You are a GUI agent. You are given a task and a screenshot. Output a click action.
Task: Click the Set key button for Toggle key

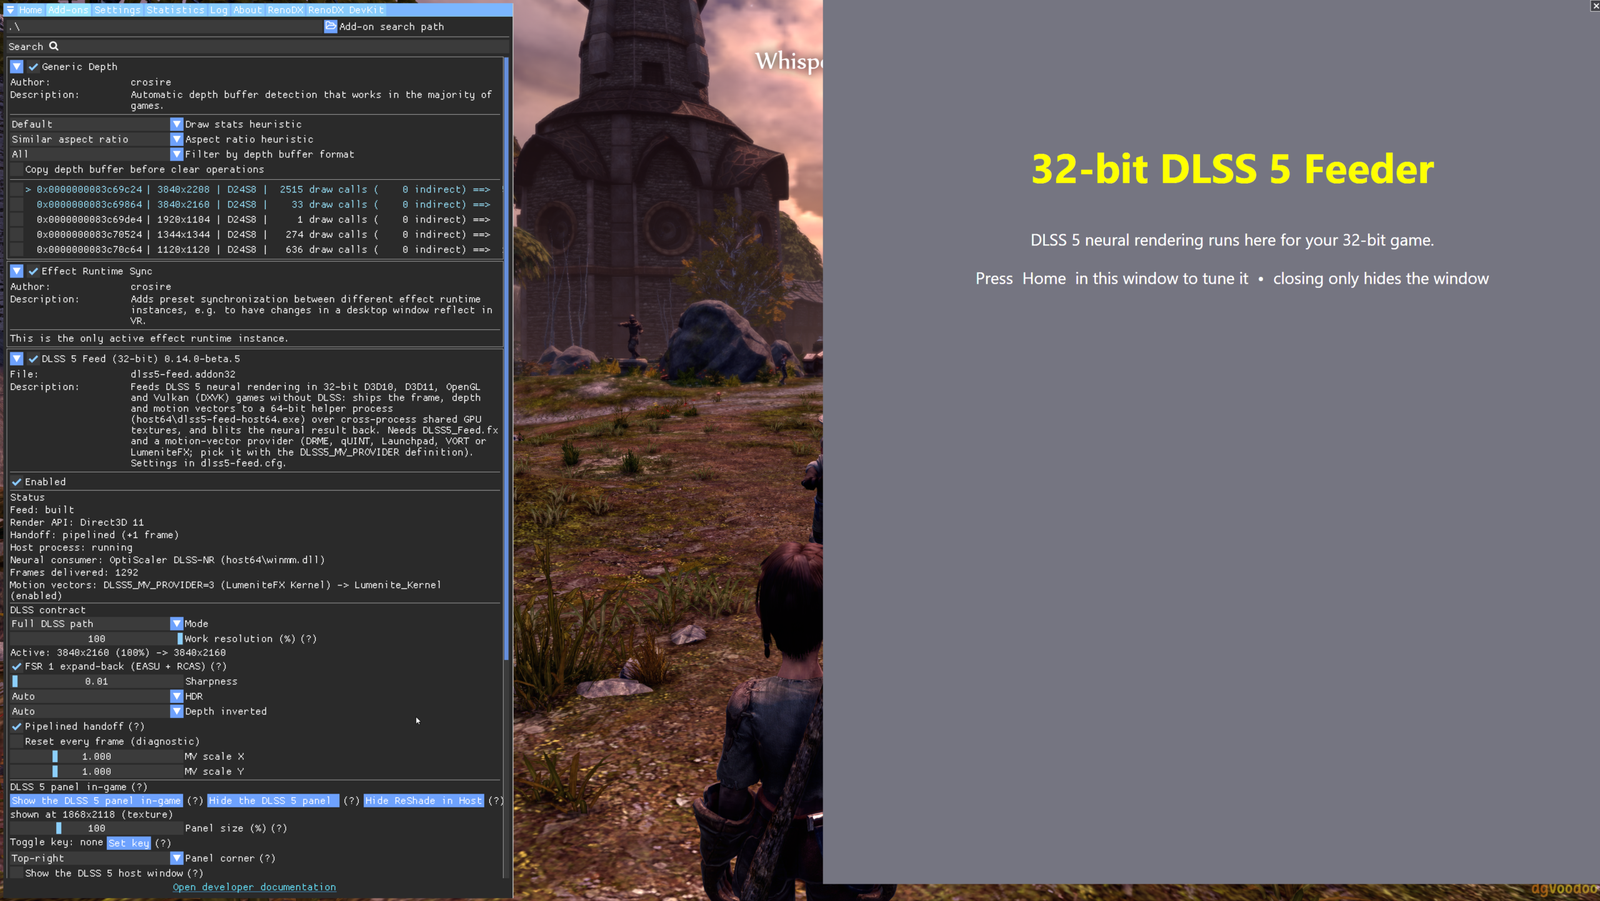coord(129,843)
